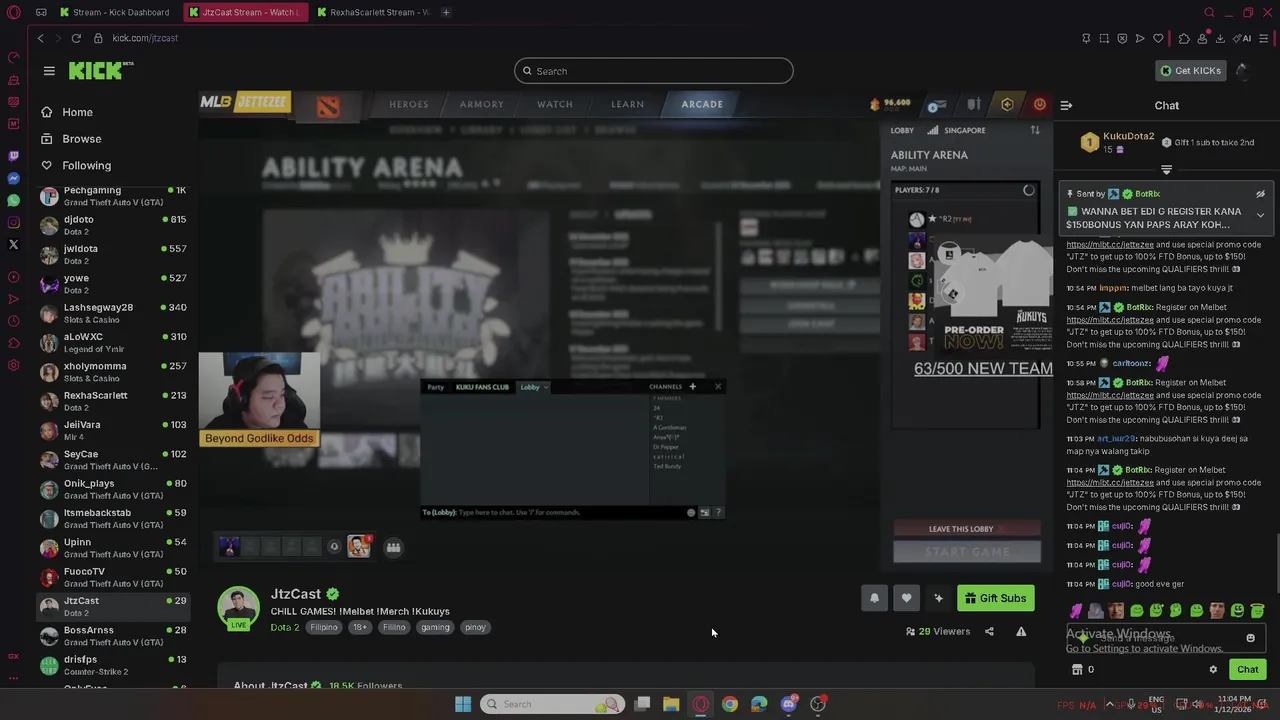Click the Get KICKs button
The width and height of the screenshot is (1280, 720).
[1191, 71]
